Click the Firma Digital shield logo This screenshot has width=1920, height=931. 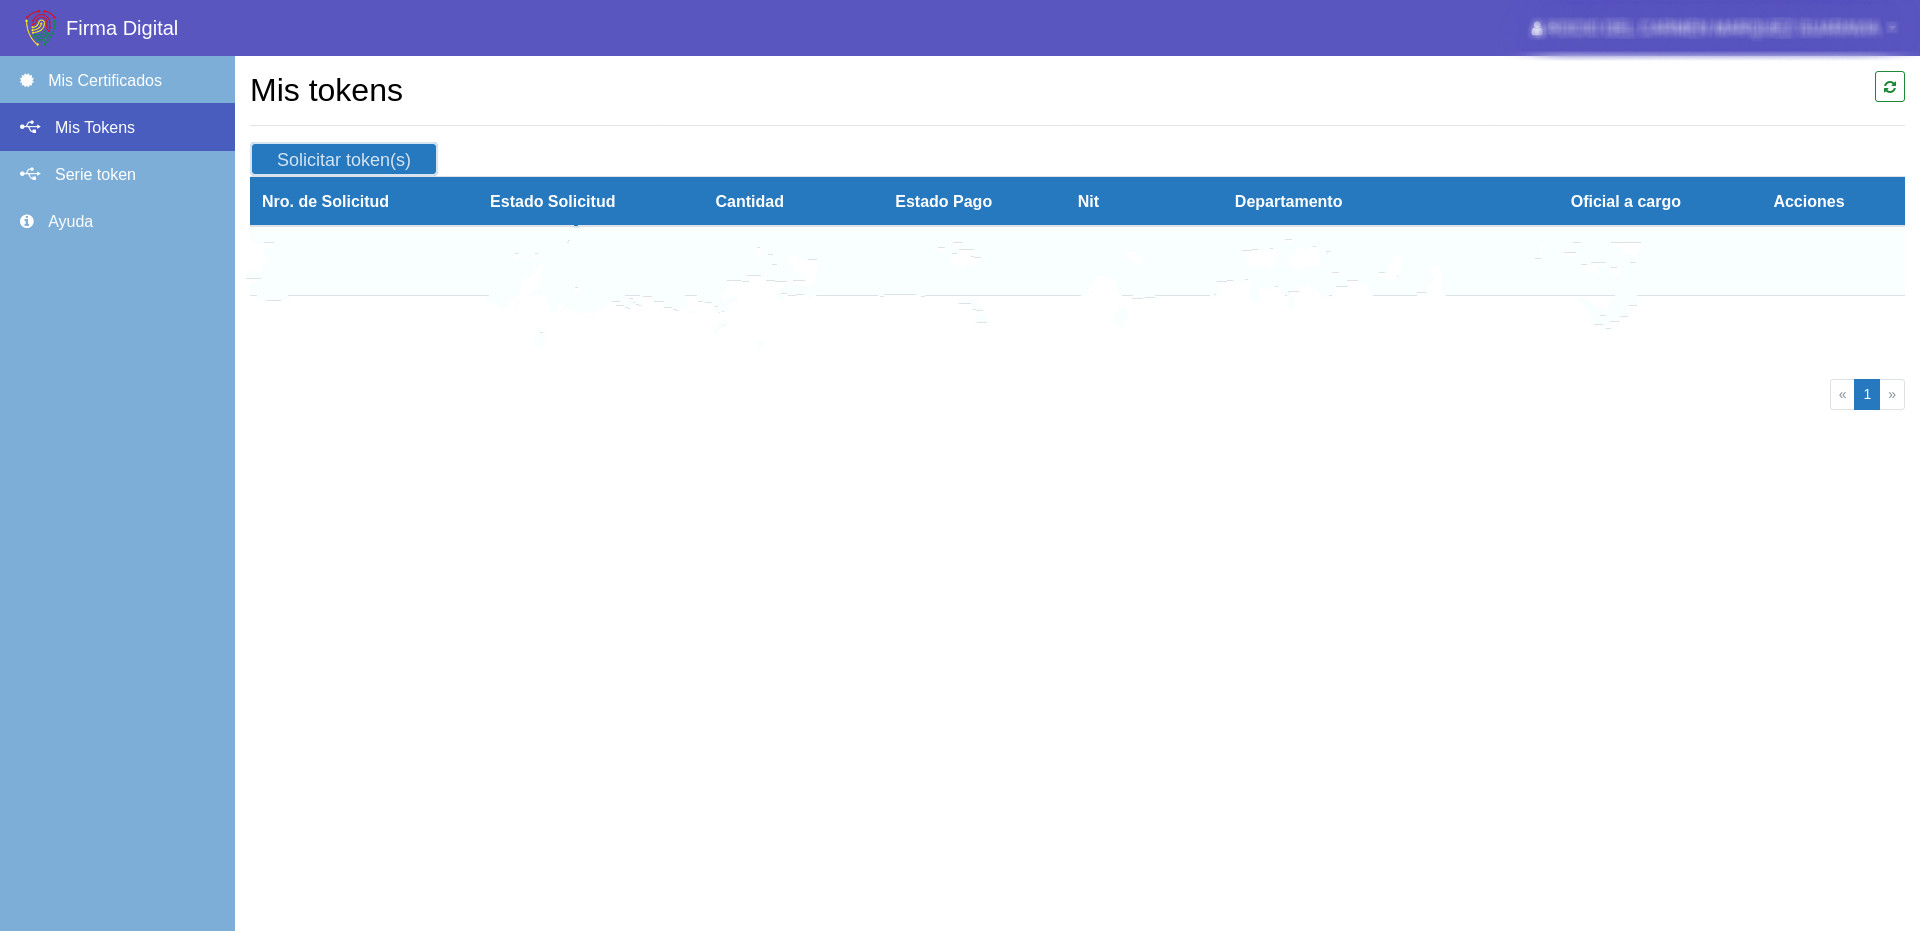click(39, 28)
